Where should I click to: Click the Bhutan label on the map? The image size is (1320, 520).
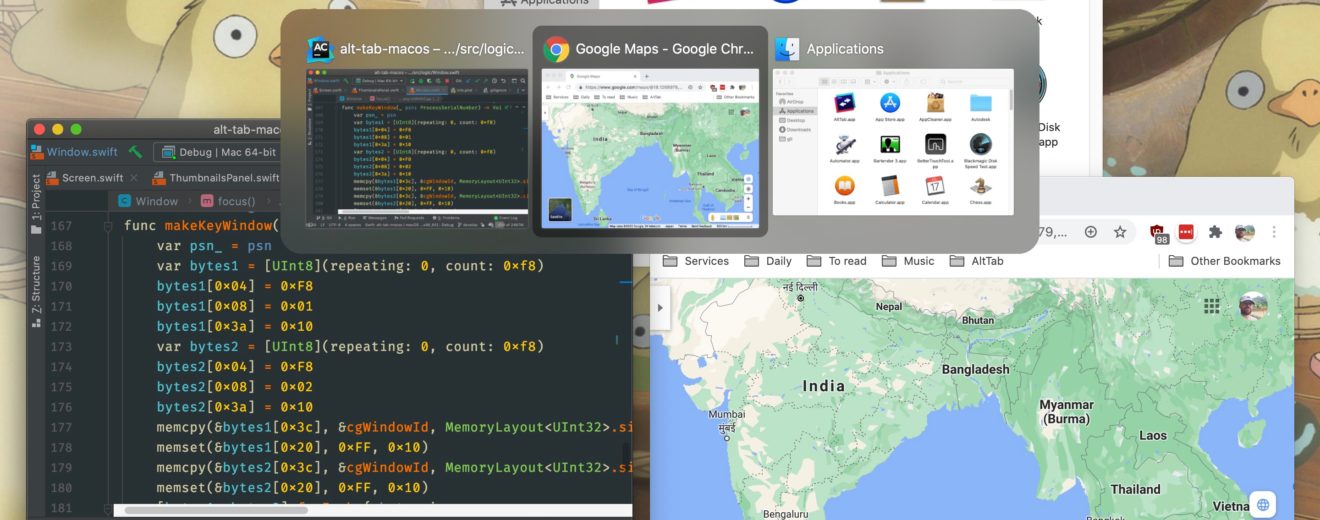click(x=977, y=320)
